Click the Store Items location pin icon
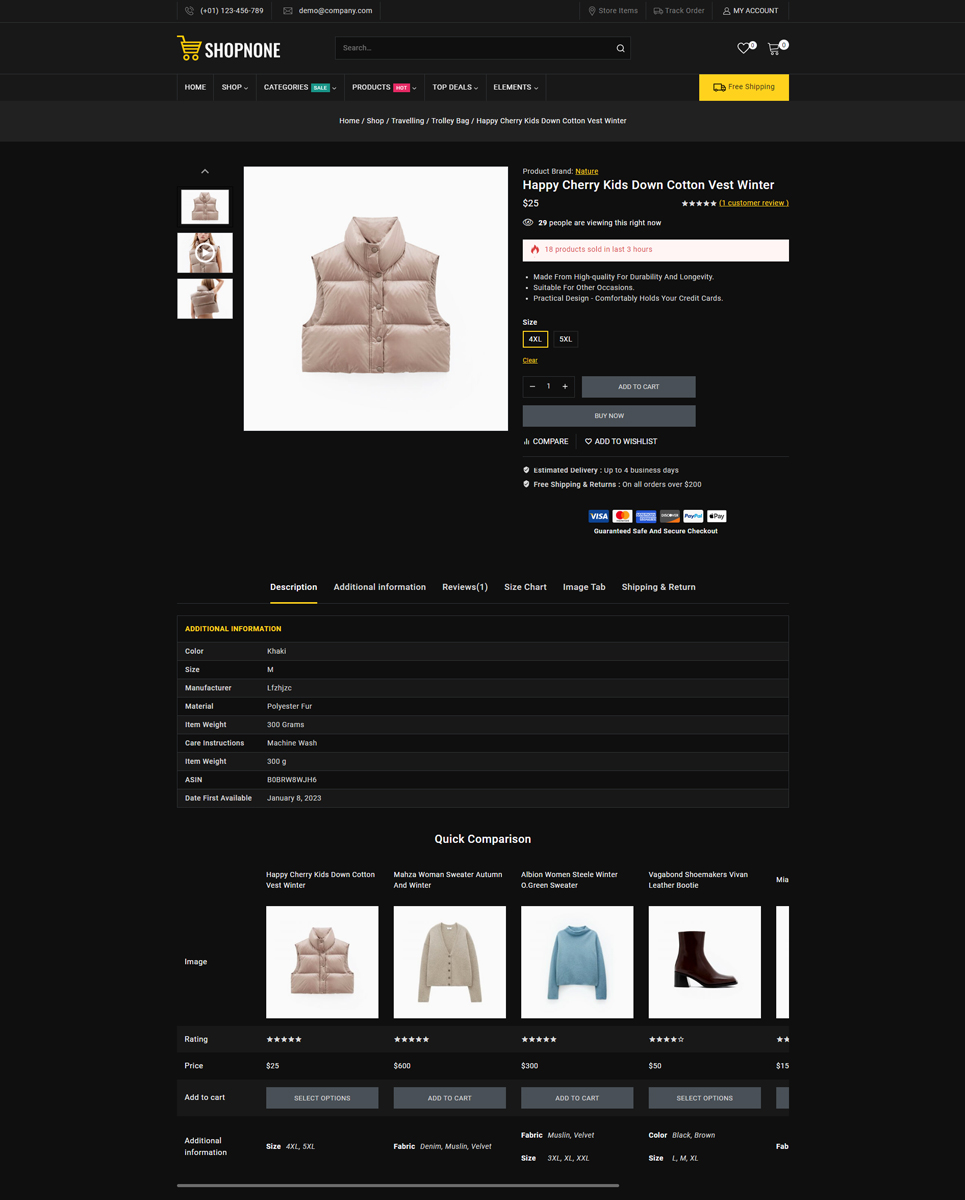The image size is (965, 1200). coord(592,11)
